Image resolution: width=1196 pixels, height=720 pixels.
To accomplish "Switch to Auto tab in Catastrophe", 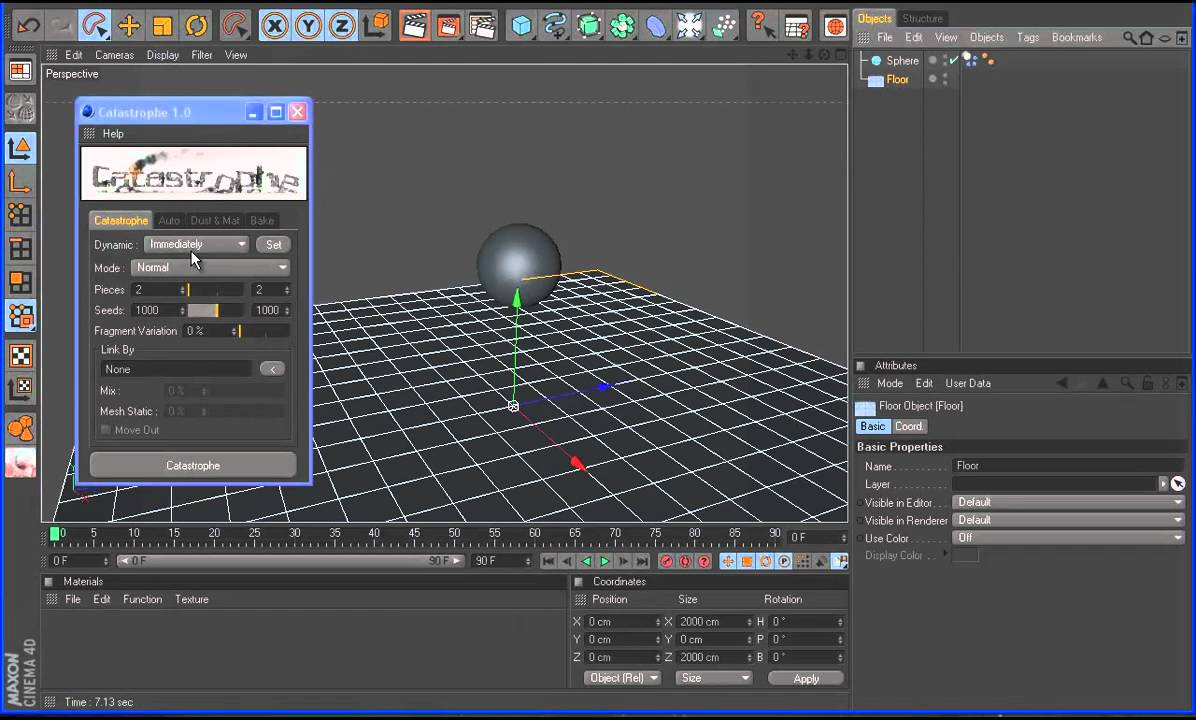I will (x=169, y=220).
